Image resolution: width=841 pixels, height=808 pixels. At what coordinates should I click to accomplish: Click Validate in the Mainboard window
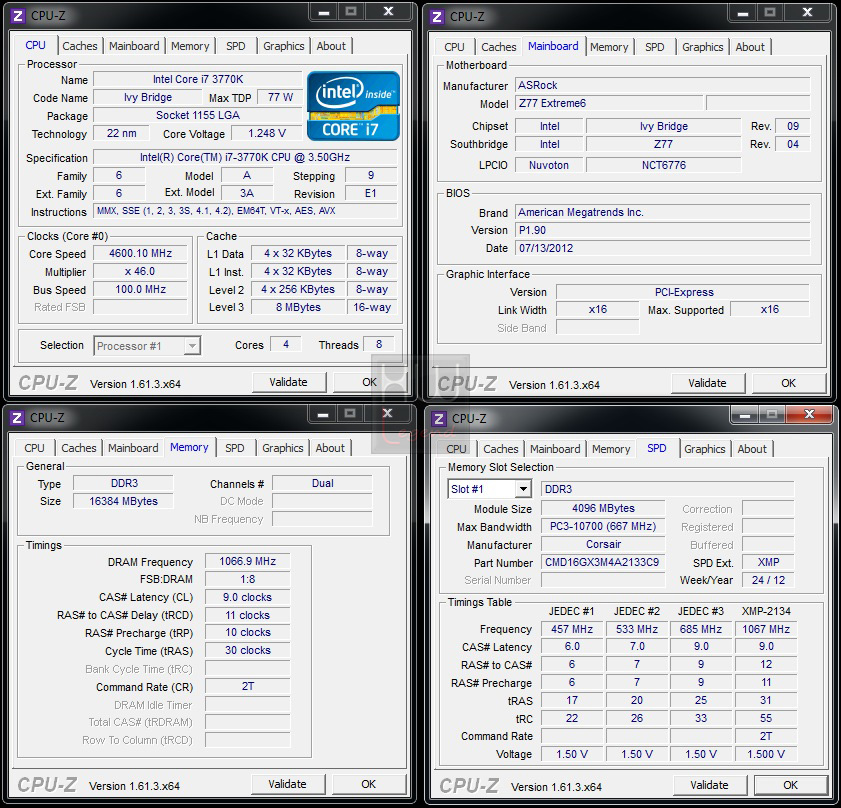(707, 384)
